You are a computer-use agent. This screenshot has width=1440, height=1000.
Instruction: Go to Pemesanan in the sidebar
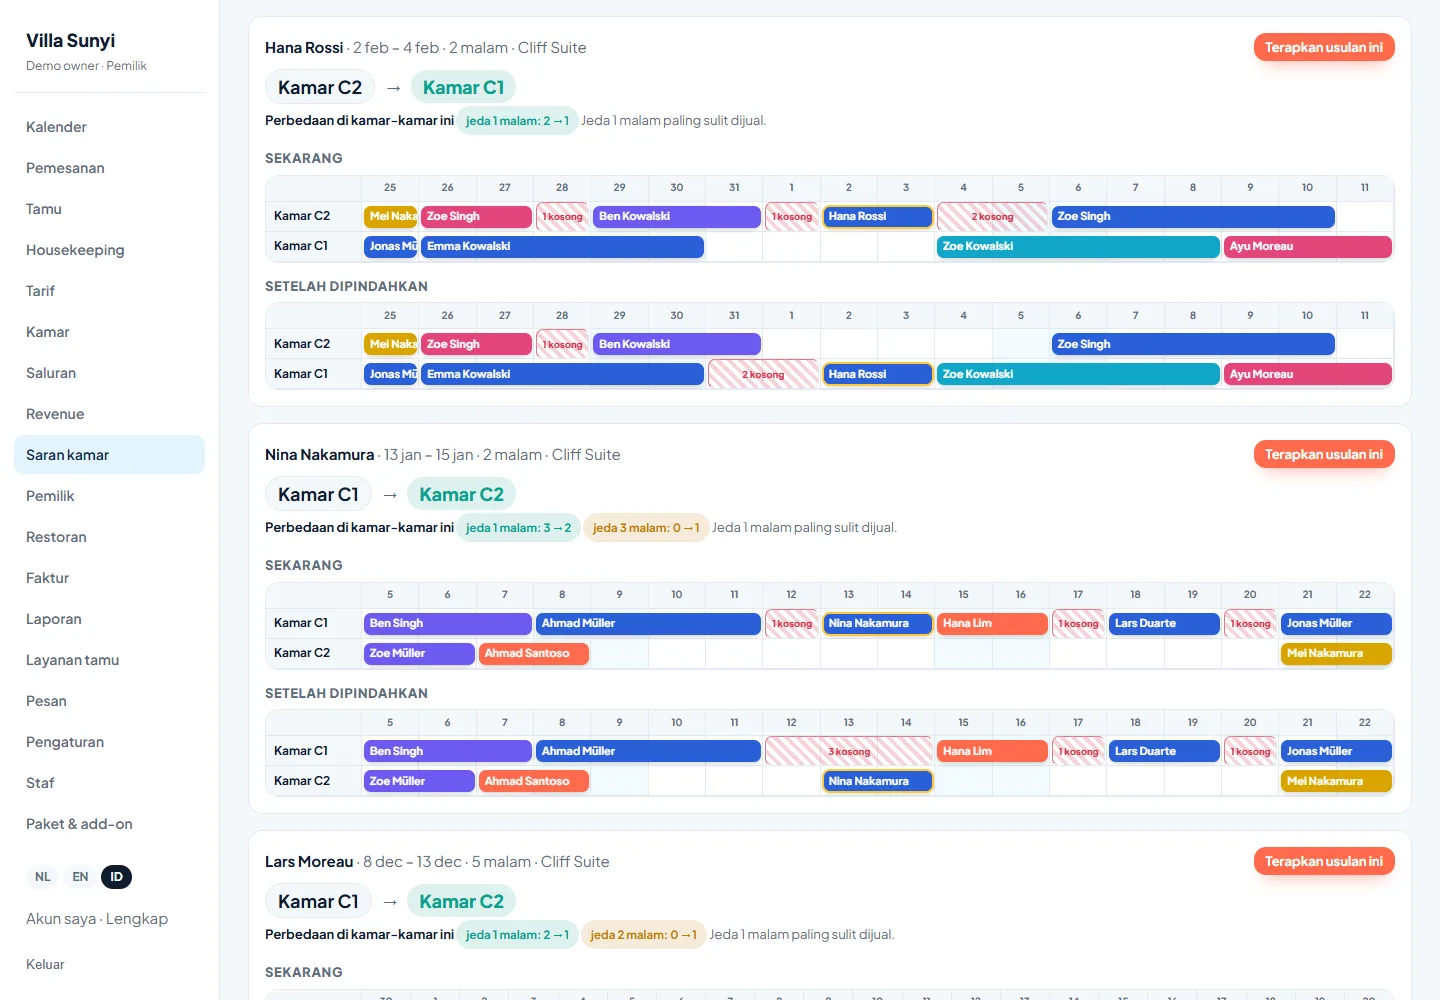[x=109, y=168]
